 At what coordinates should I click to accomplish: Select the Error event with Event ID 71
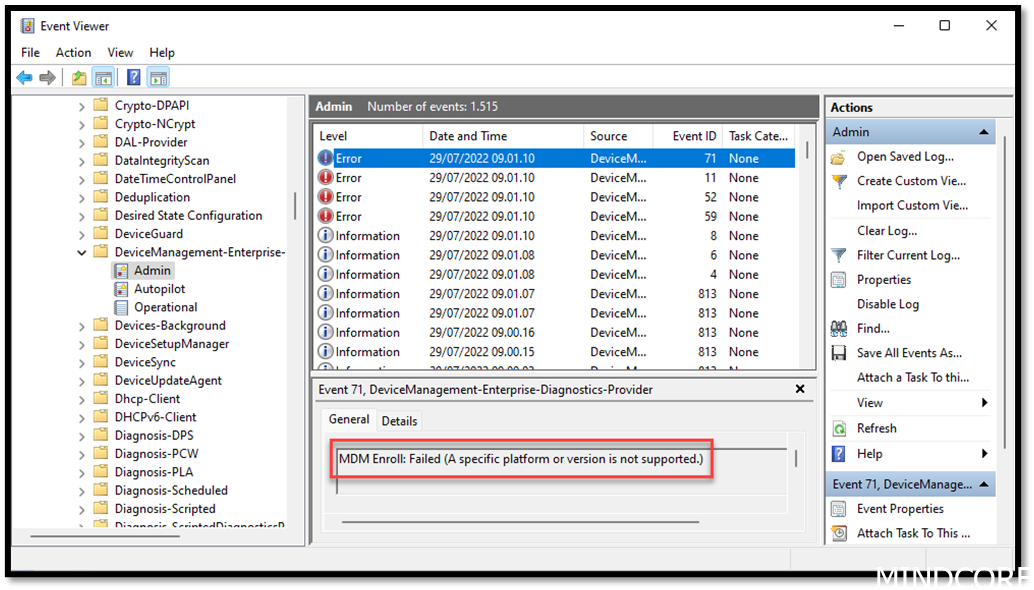tap(500, 158)
